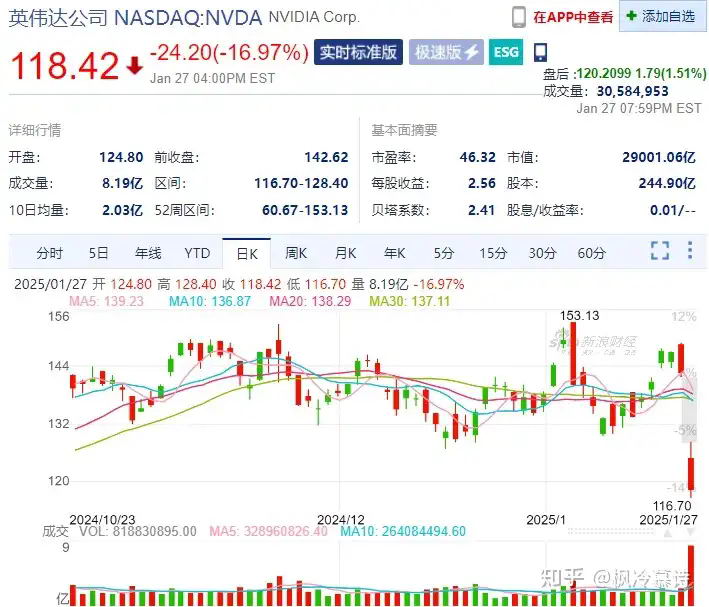Click the green plus in 添加自选
This screenshot has height=607, width=709.
coord(630,17)
